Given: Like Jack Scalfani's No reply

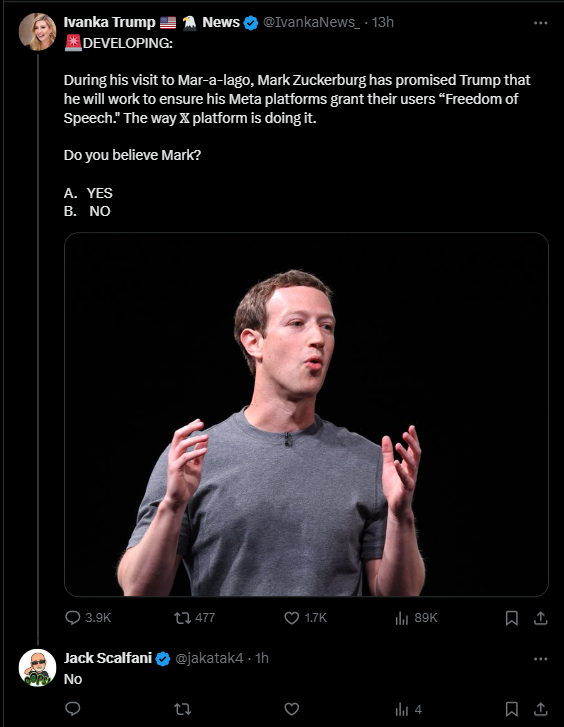Looking at the screenshot, I should click(291, 709).
